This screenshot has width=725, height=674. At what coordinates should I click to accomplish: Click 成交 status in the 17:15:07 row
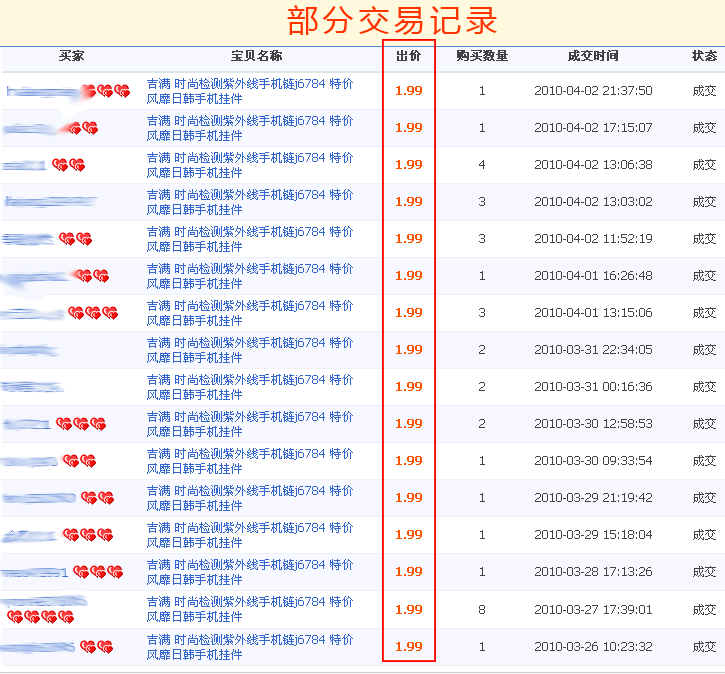coord(704,128)
